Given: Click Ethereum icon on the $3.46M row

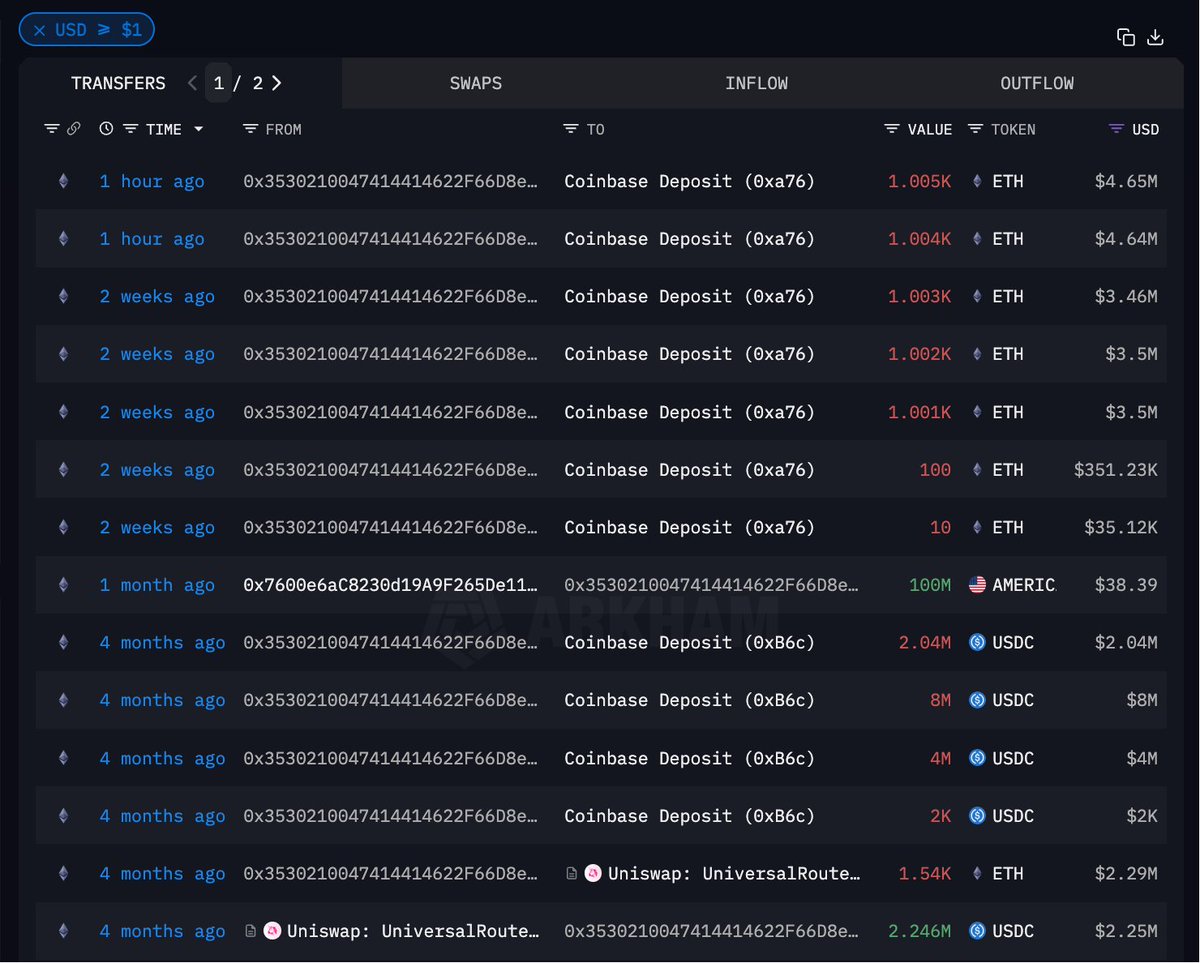Looking at the screenshot, I should [64, 297].
